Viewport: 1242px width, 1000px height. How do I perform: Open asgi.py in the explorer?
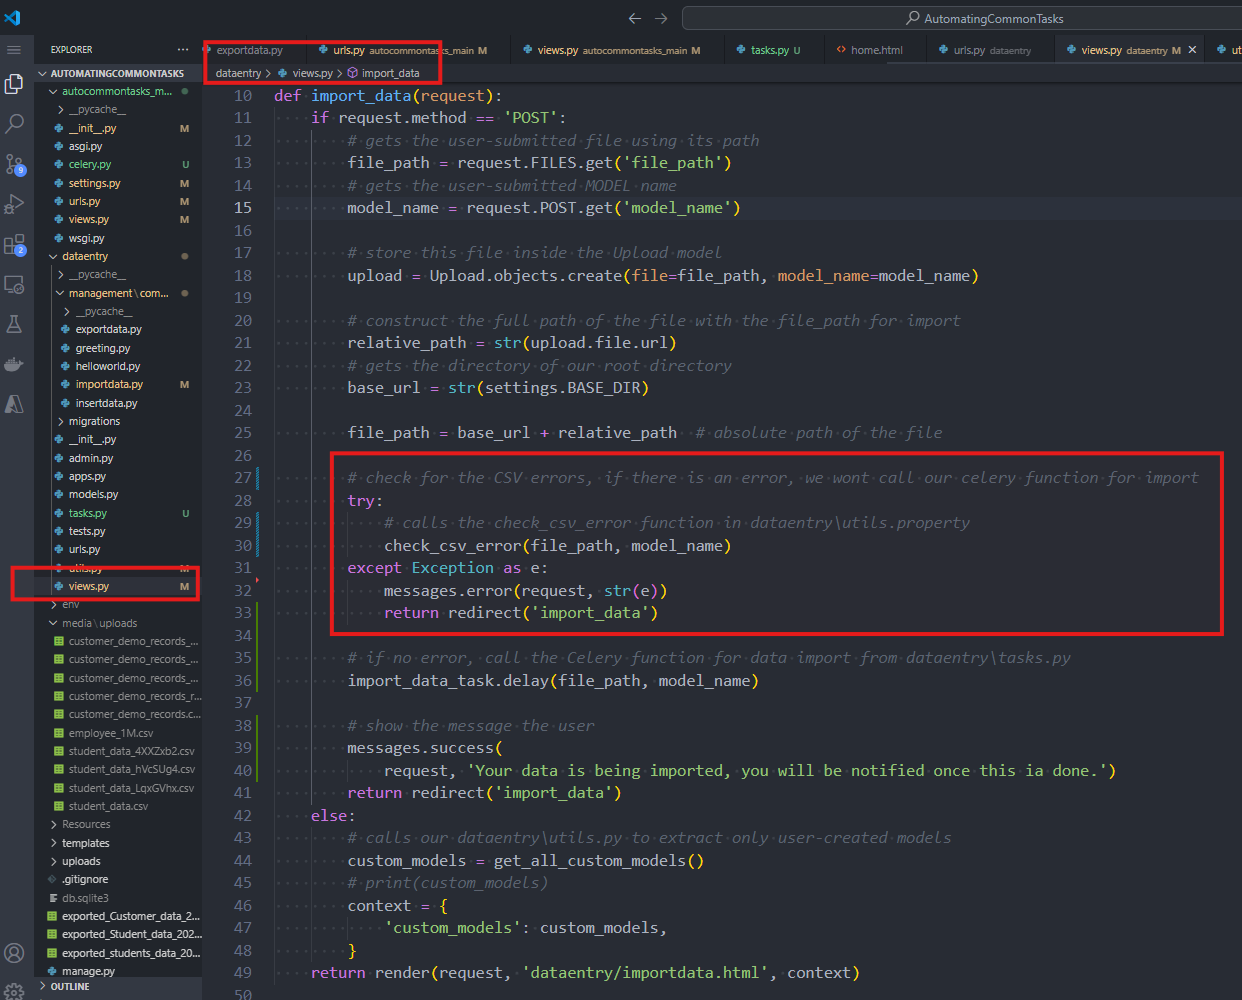coord(117,146)
